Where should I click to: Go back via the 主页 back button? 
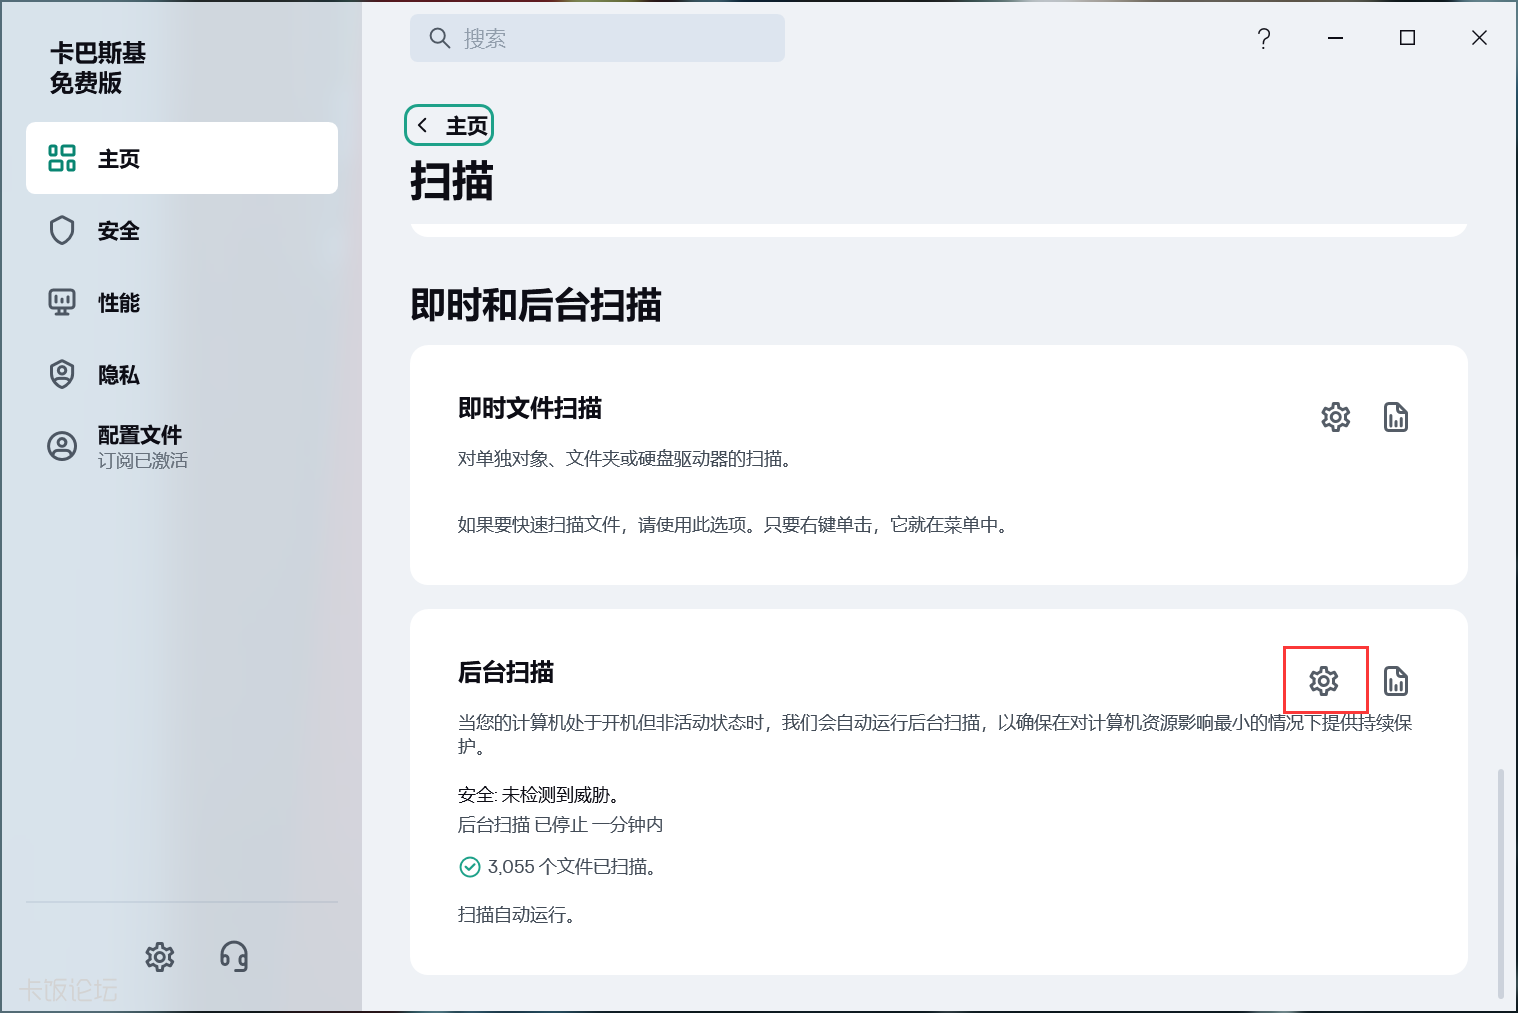[x=449, y=125]
